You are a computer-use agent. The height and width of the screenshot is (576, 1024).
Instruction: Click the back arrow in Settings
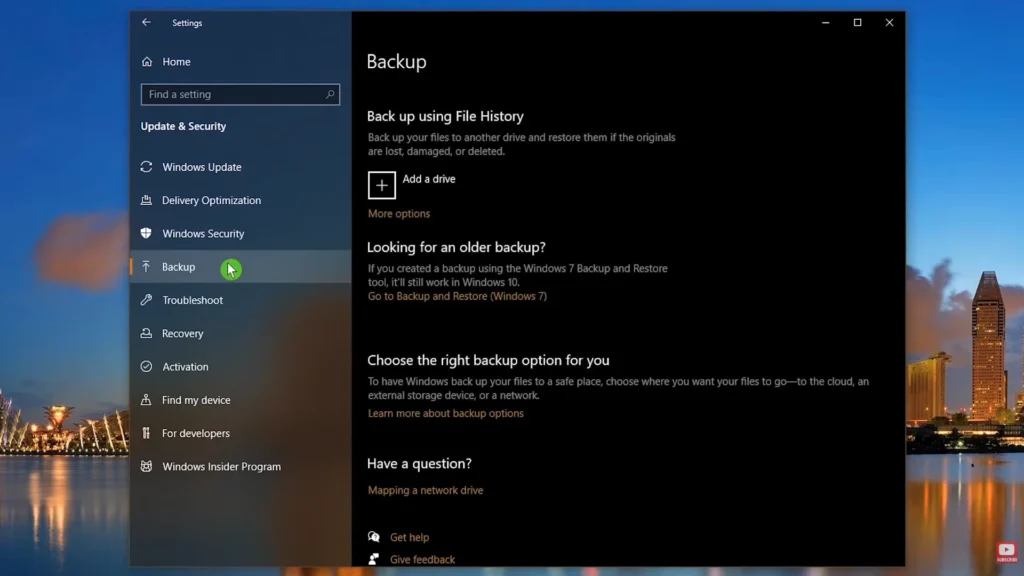pos(146,22)
